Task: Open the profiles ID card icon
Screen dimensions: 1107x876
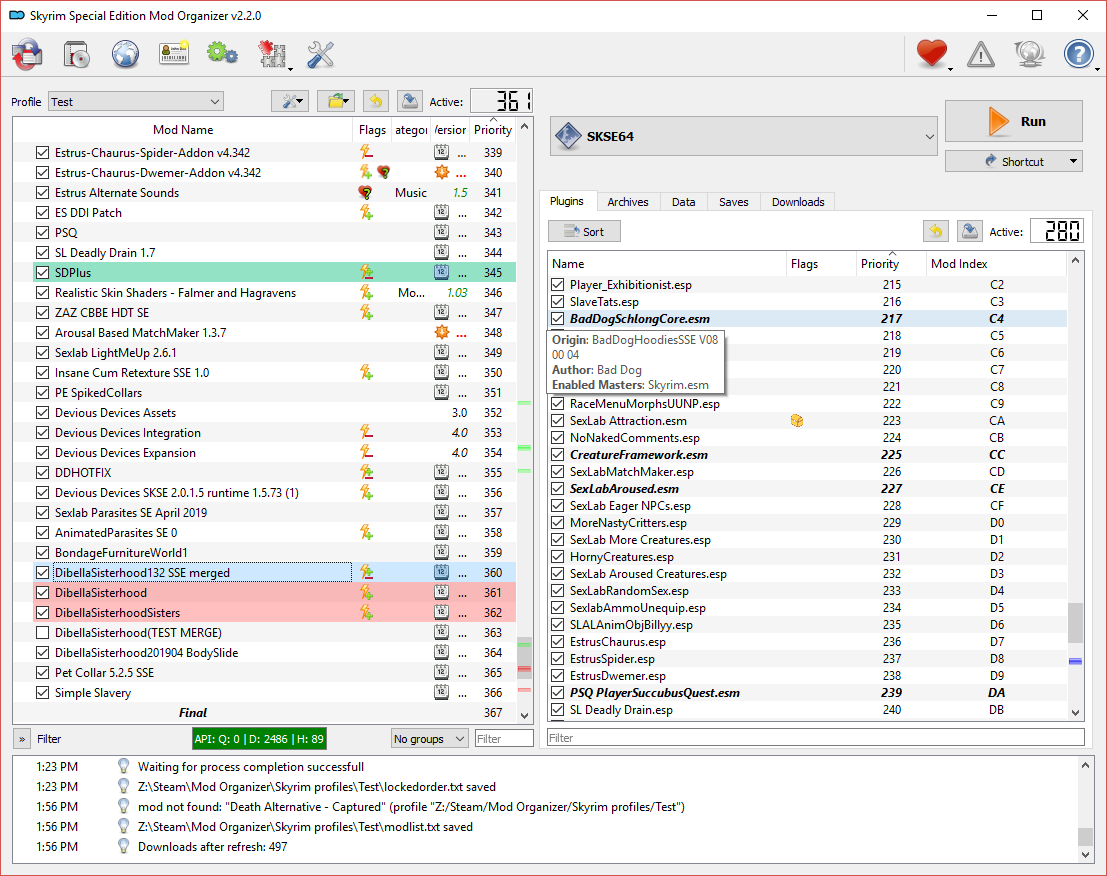Action: click(x=174, y=54)
